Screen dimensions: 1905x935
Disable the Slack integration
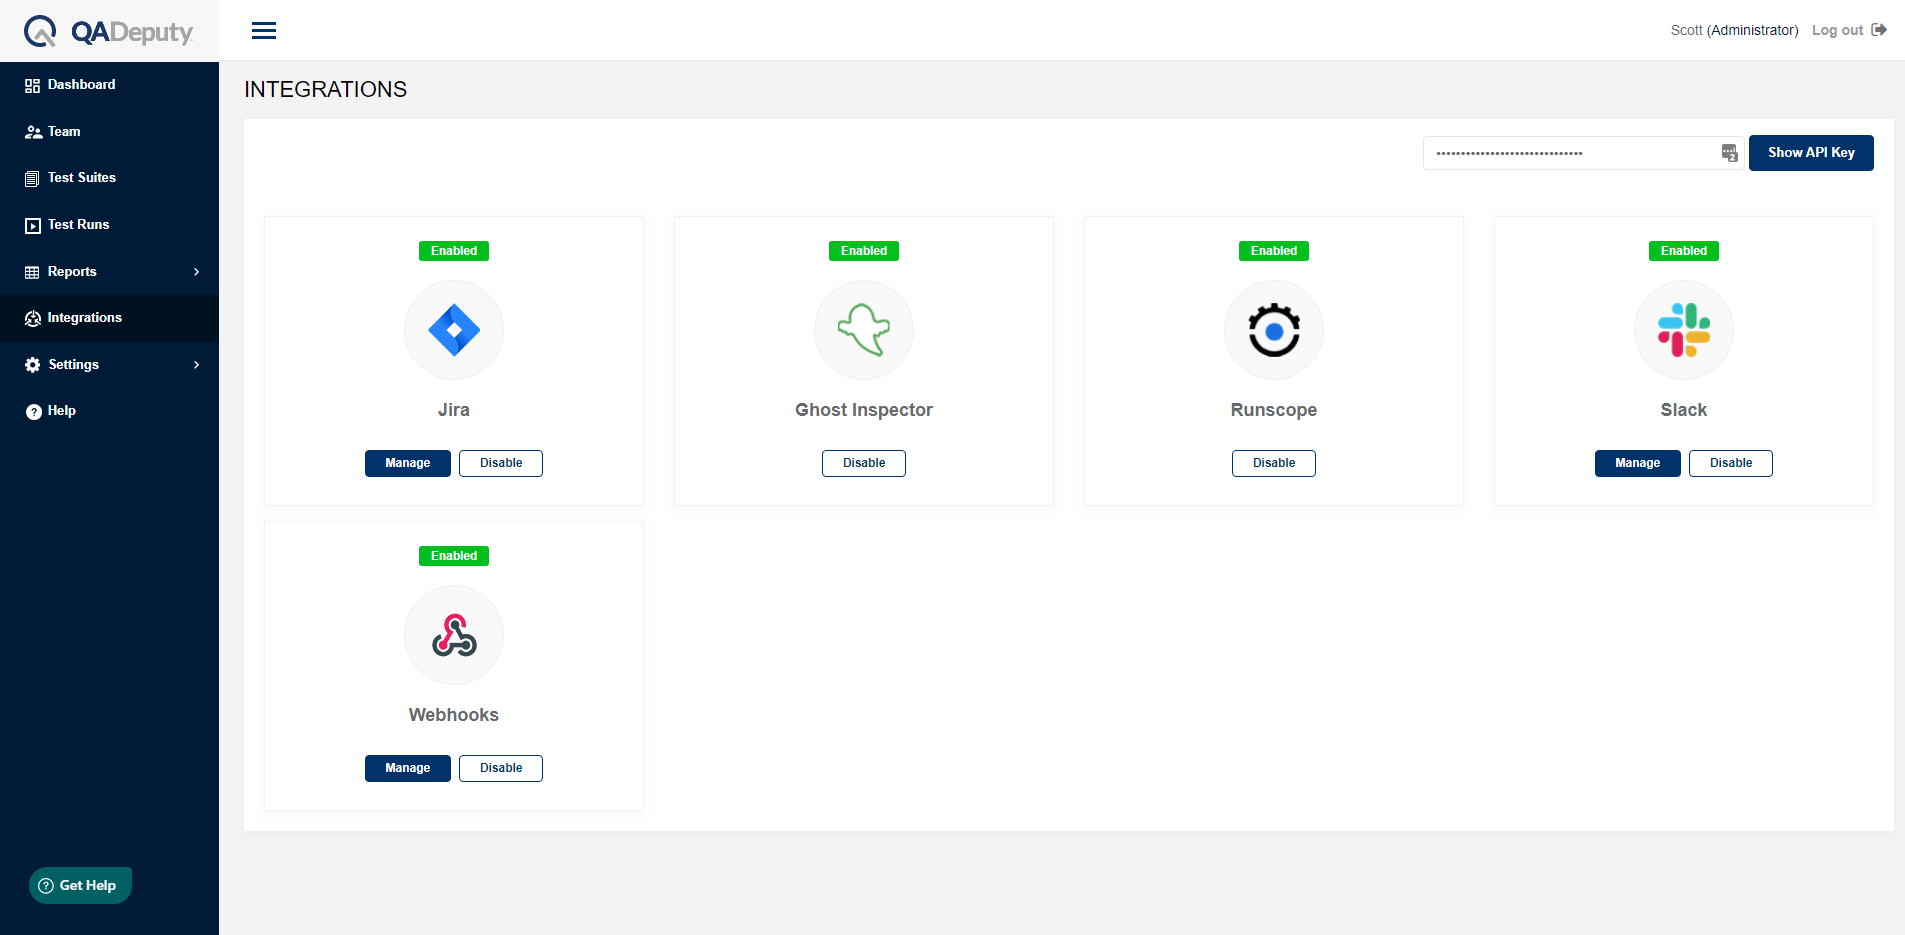(x=1731, y=463)
